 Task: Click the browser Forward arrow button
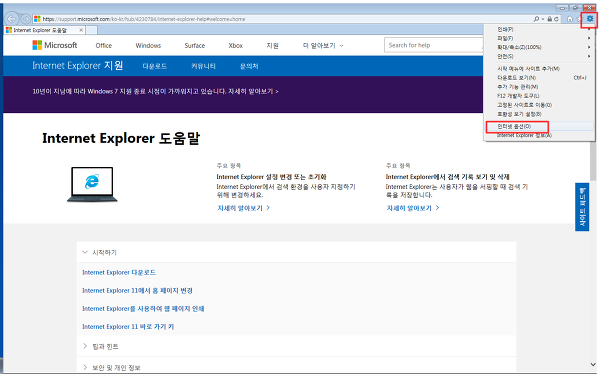coord(26,18)
